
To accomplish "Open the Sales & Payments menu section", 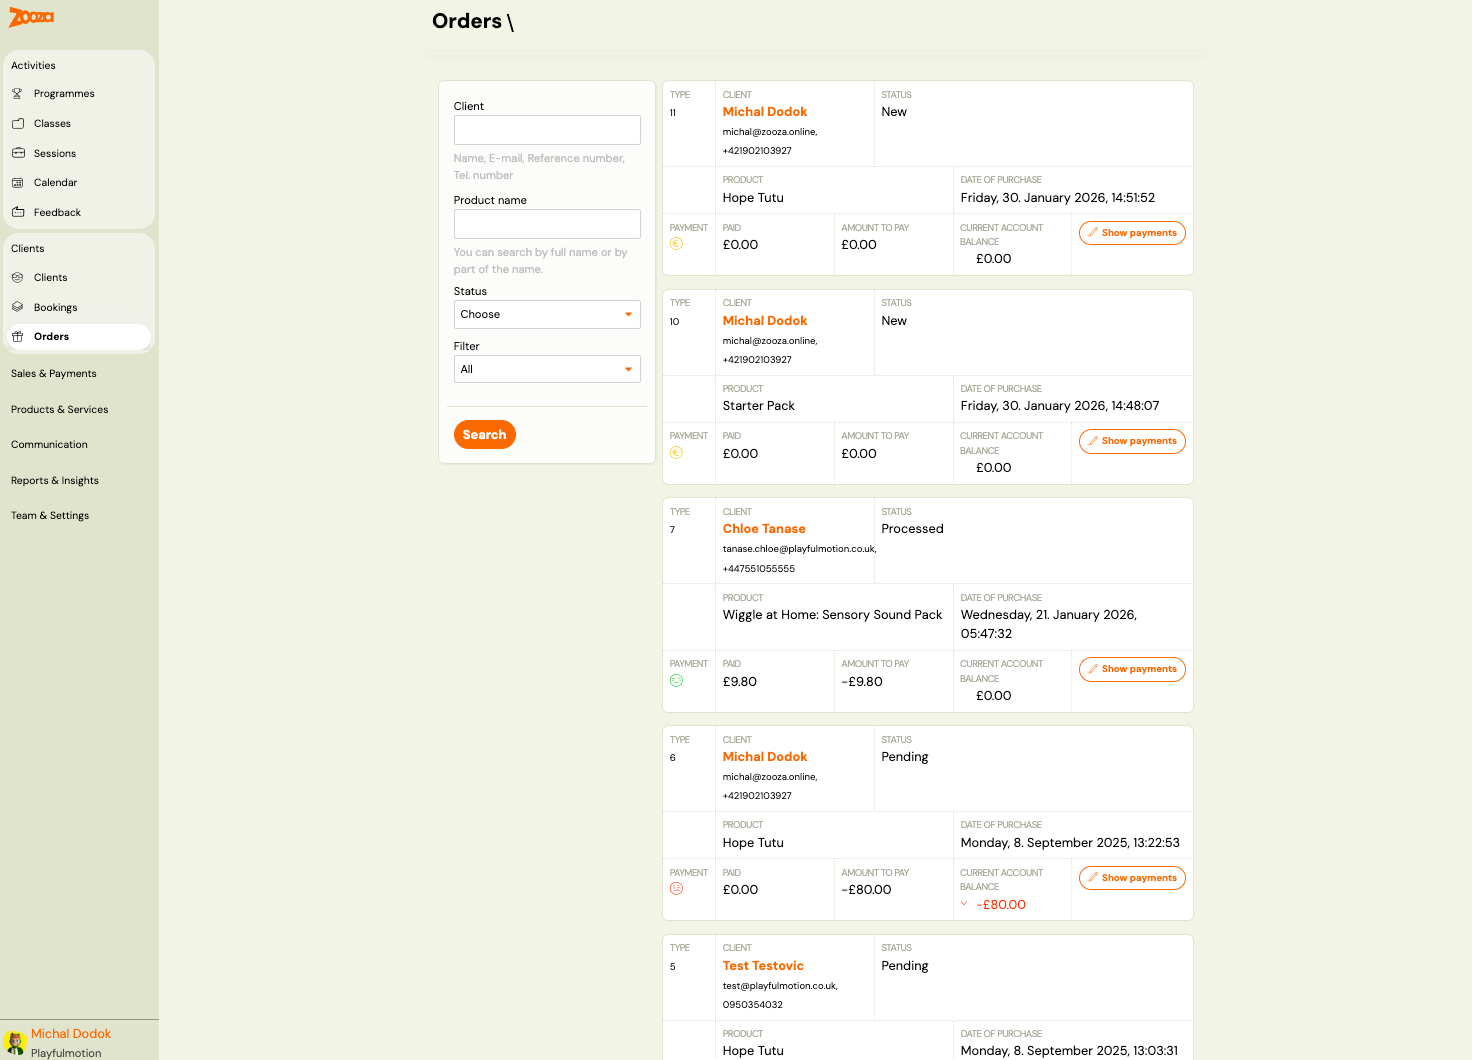I will pos(54,373).
